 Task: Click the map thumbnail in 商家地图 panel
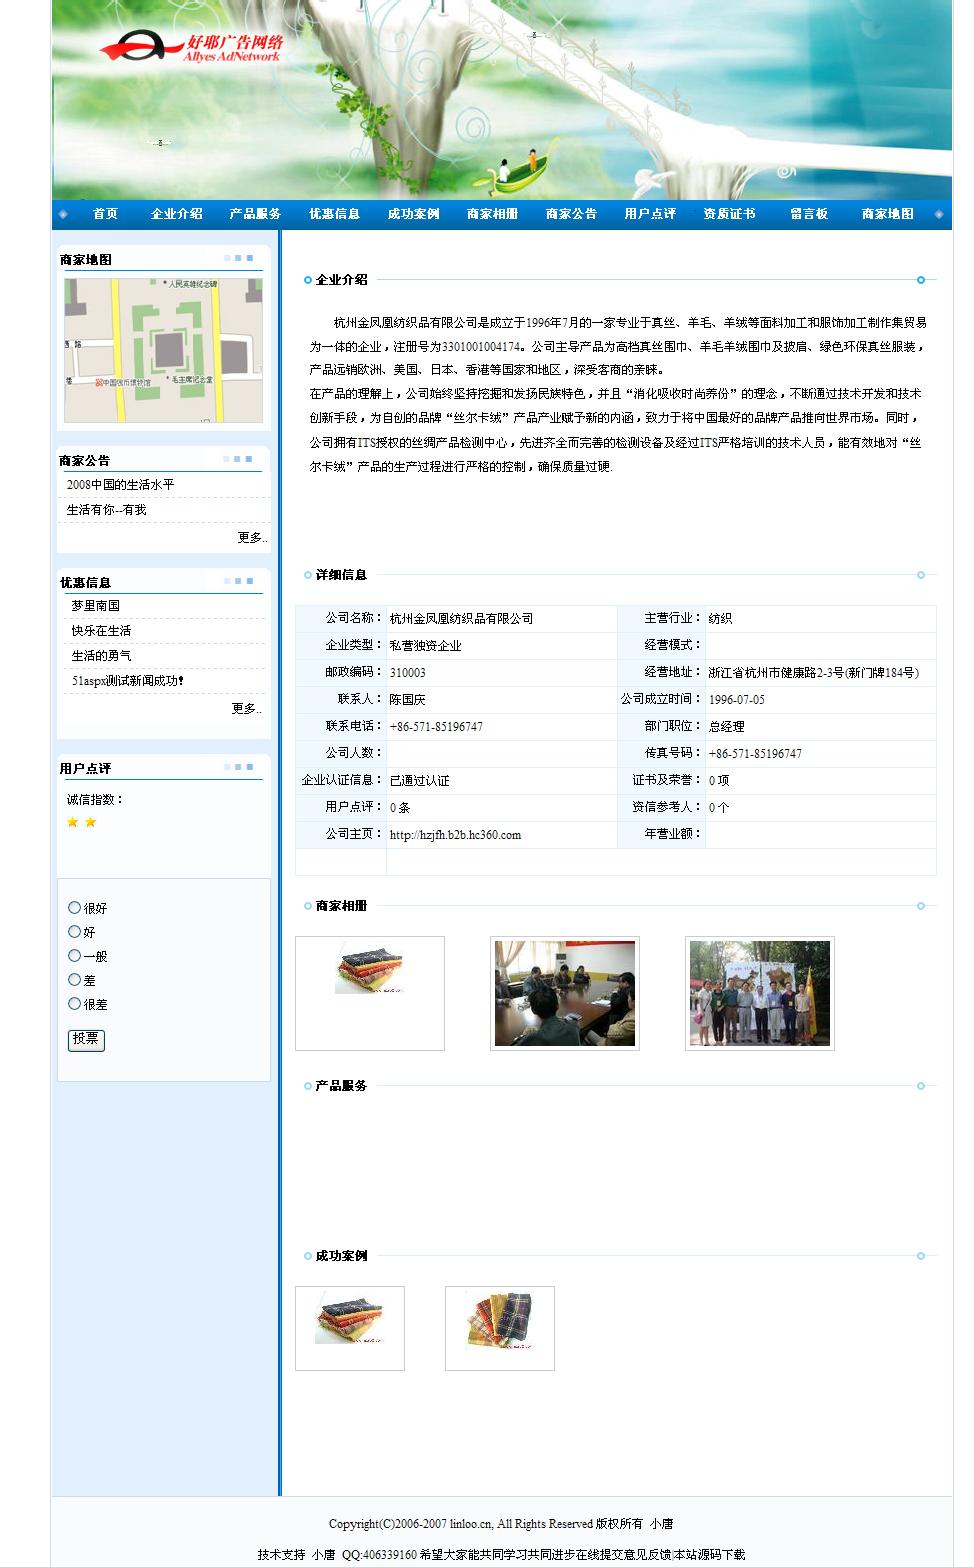164,351
